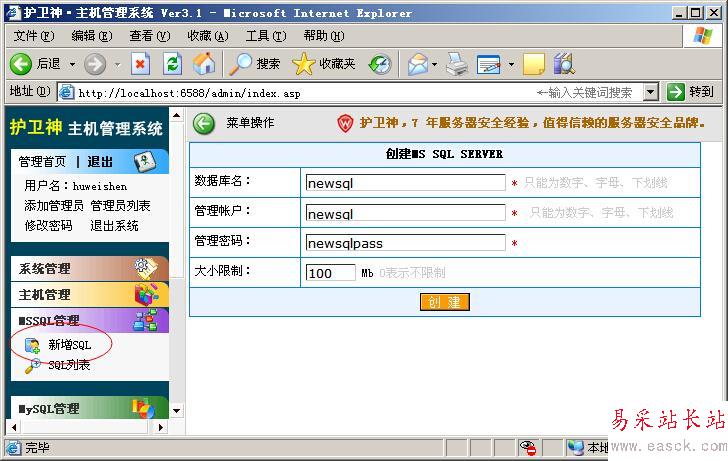
Task: Click the red shield 护卫神 logo
Action: 345,123
